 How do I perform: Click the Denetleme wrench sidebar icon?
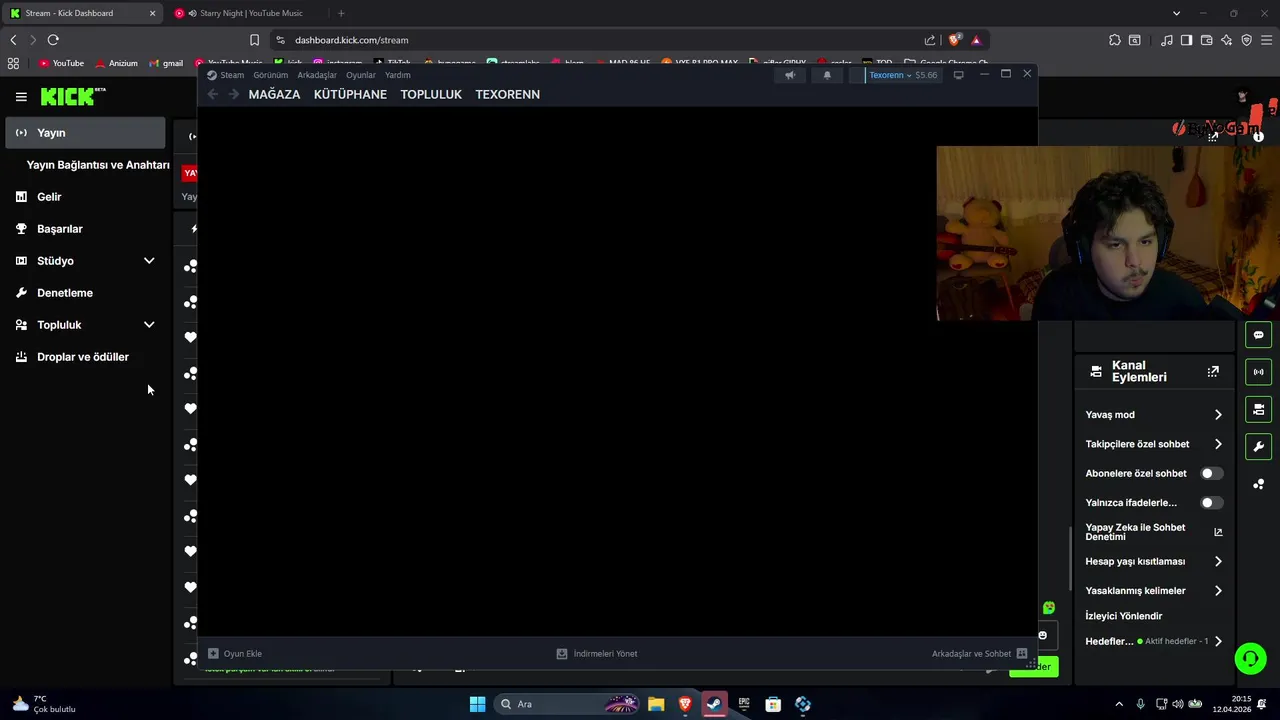21,293
